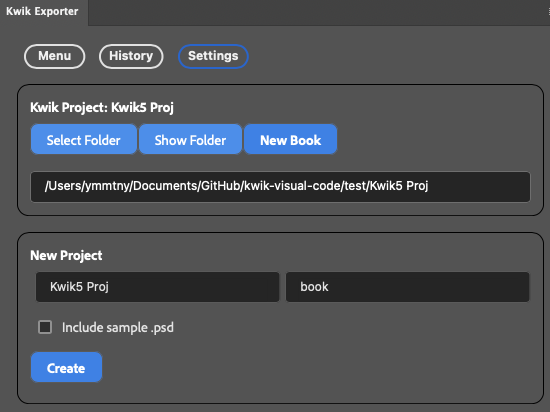Open the panel flyout menu icon
Image resolution: width=550 pixels, height=412 pixels.
point(548,12)
